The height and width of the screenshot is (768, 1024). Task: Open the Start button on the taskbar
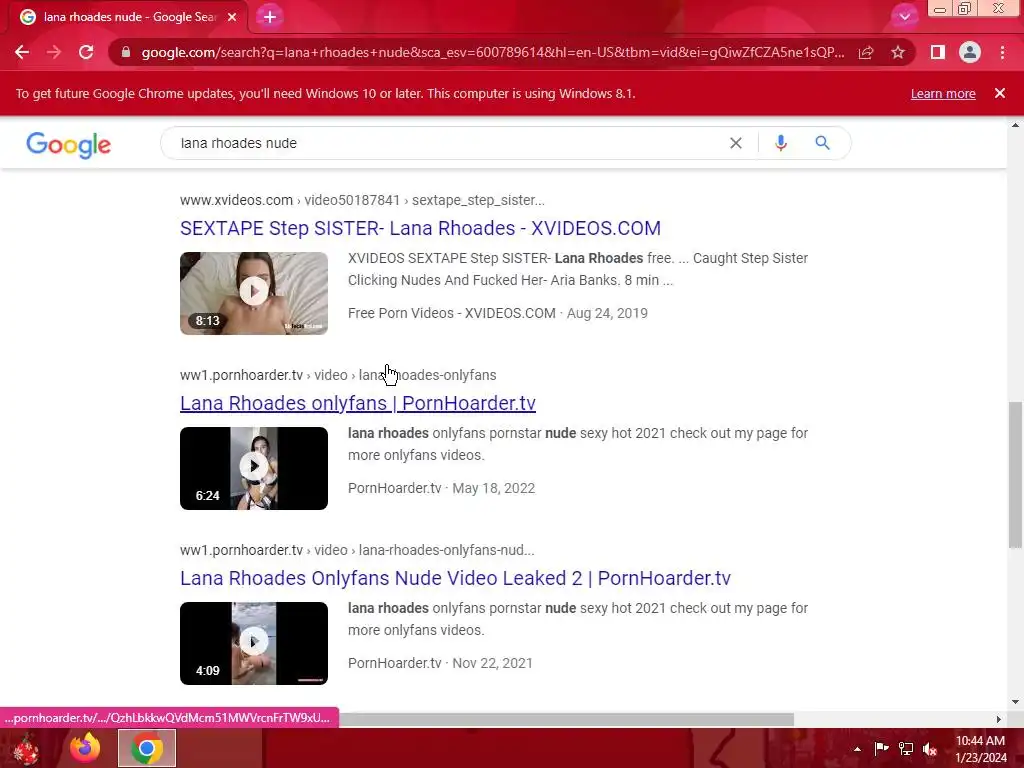coord(26,748)
